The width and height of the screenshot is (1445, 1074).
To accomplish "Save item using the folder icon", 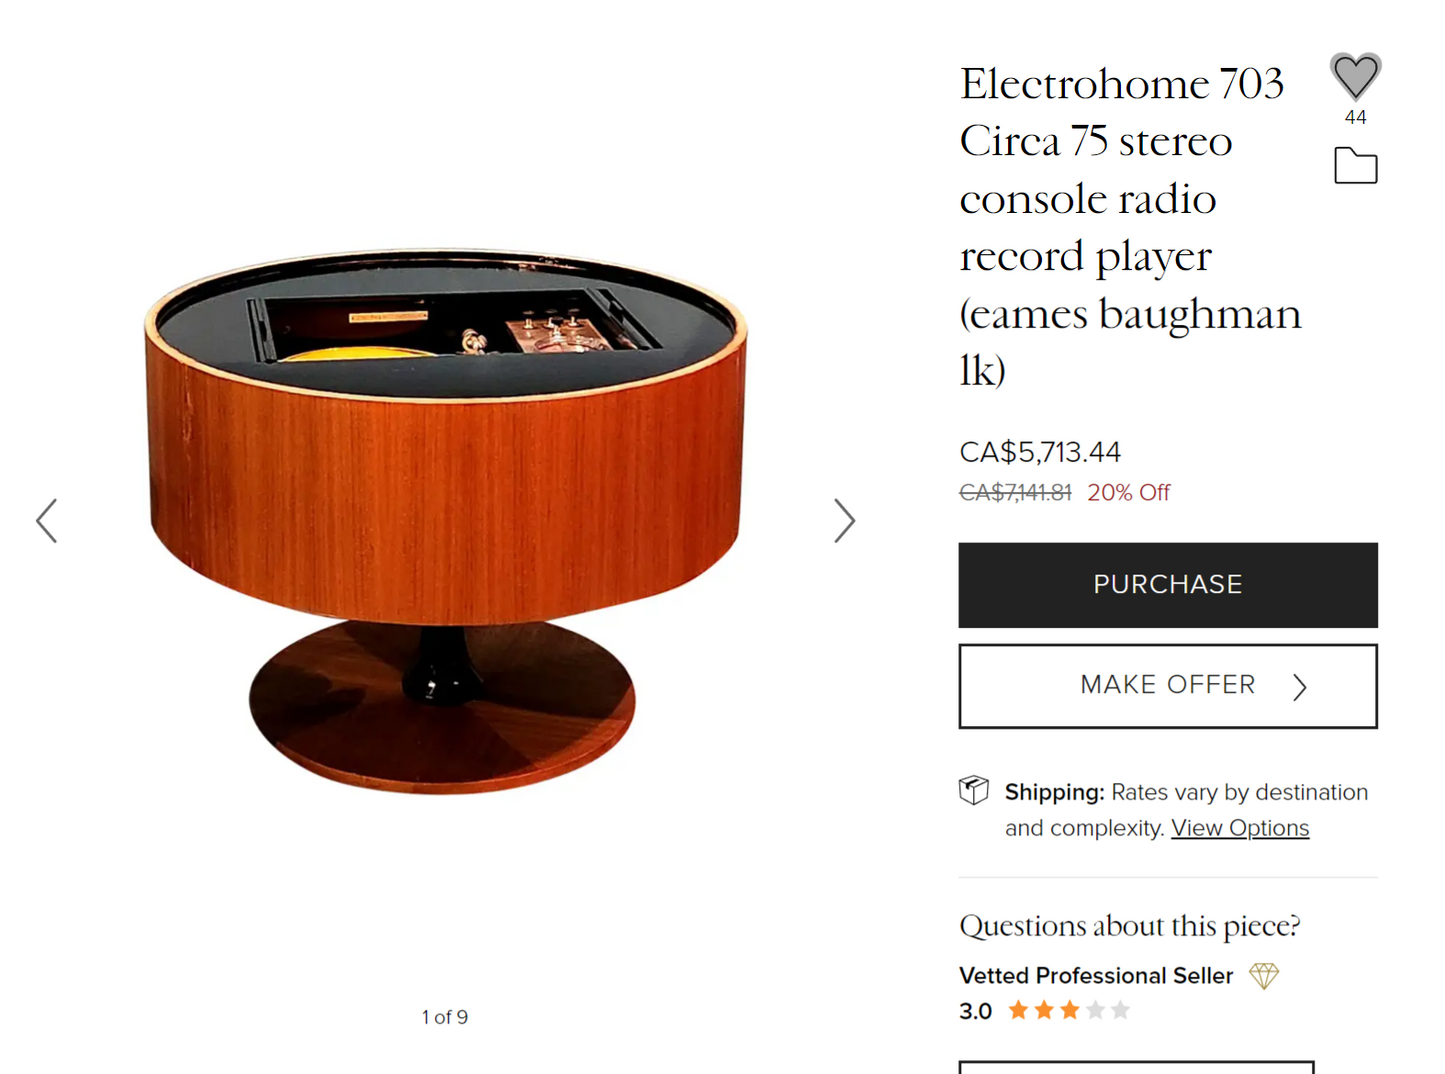I will tap(1356, 166).
